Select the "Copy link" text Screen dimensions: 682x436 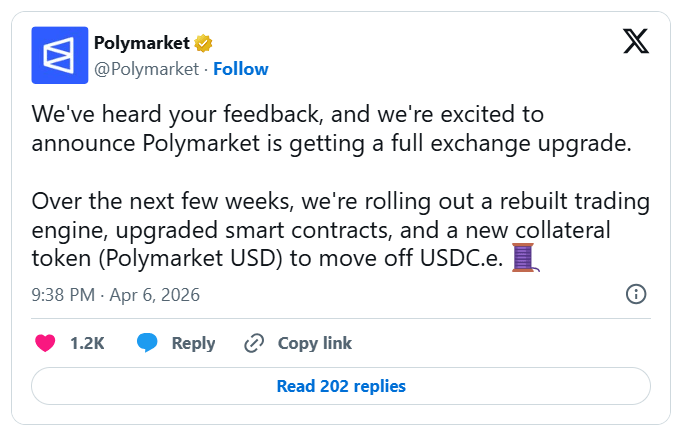pos(314,343)
